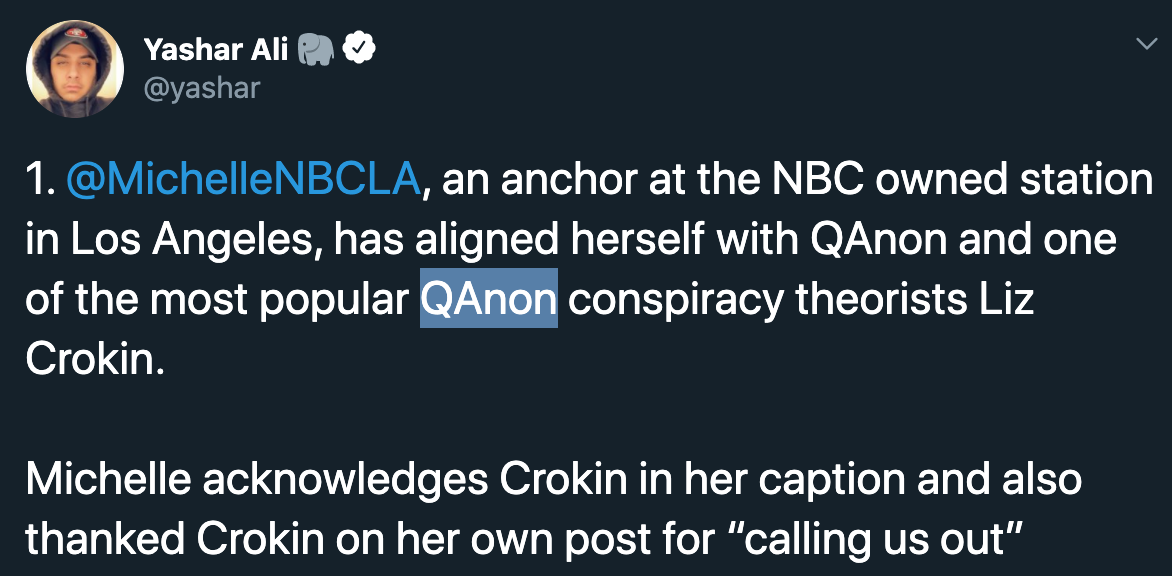1172x576 pixels.
Task: Visit the @yashar handle link
Action: click(x=202, y=88)
